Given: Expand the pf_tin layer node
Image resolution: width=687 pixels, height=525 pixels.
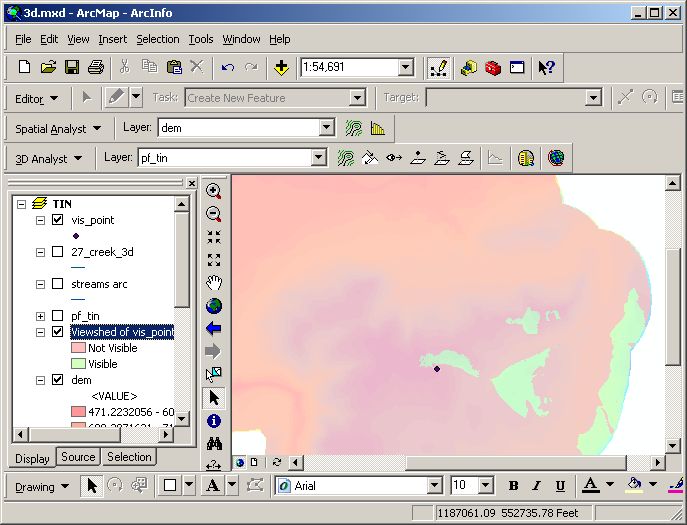Looking at the screenshot, I should (40, 316).
